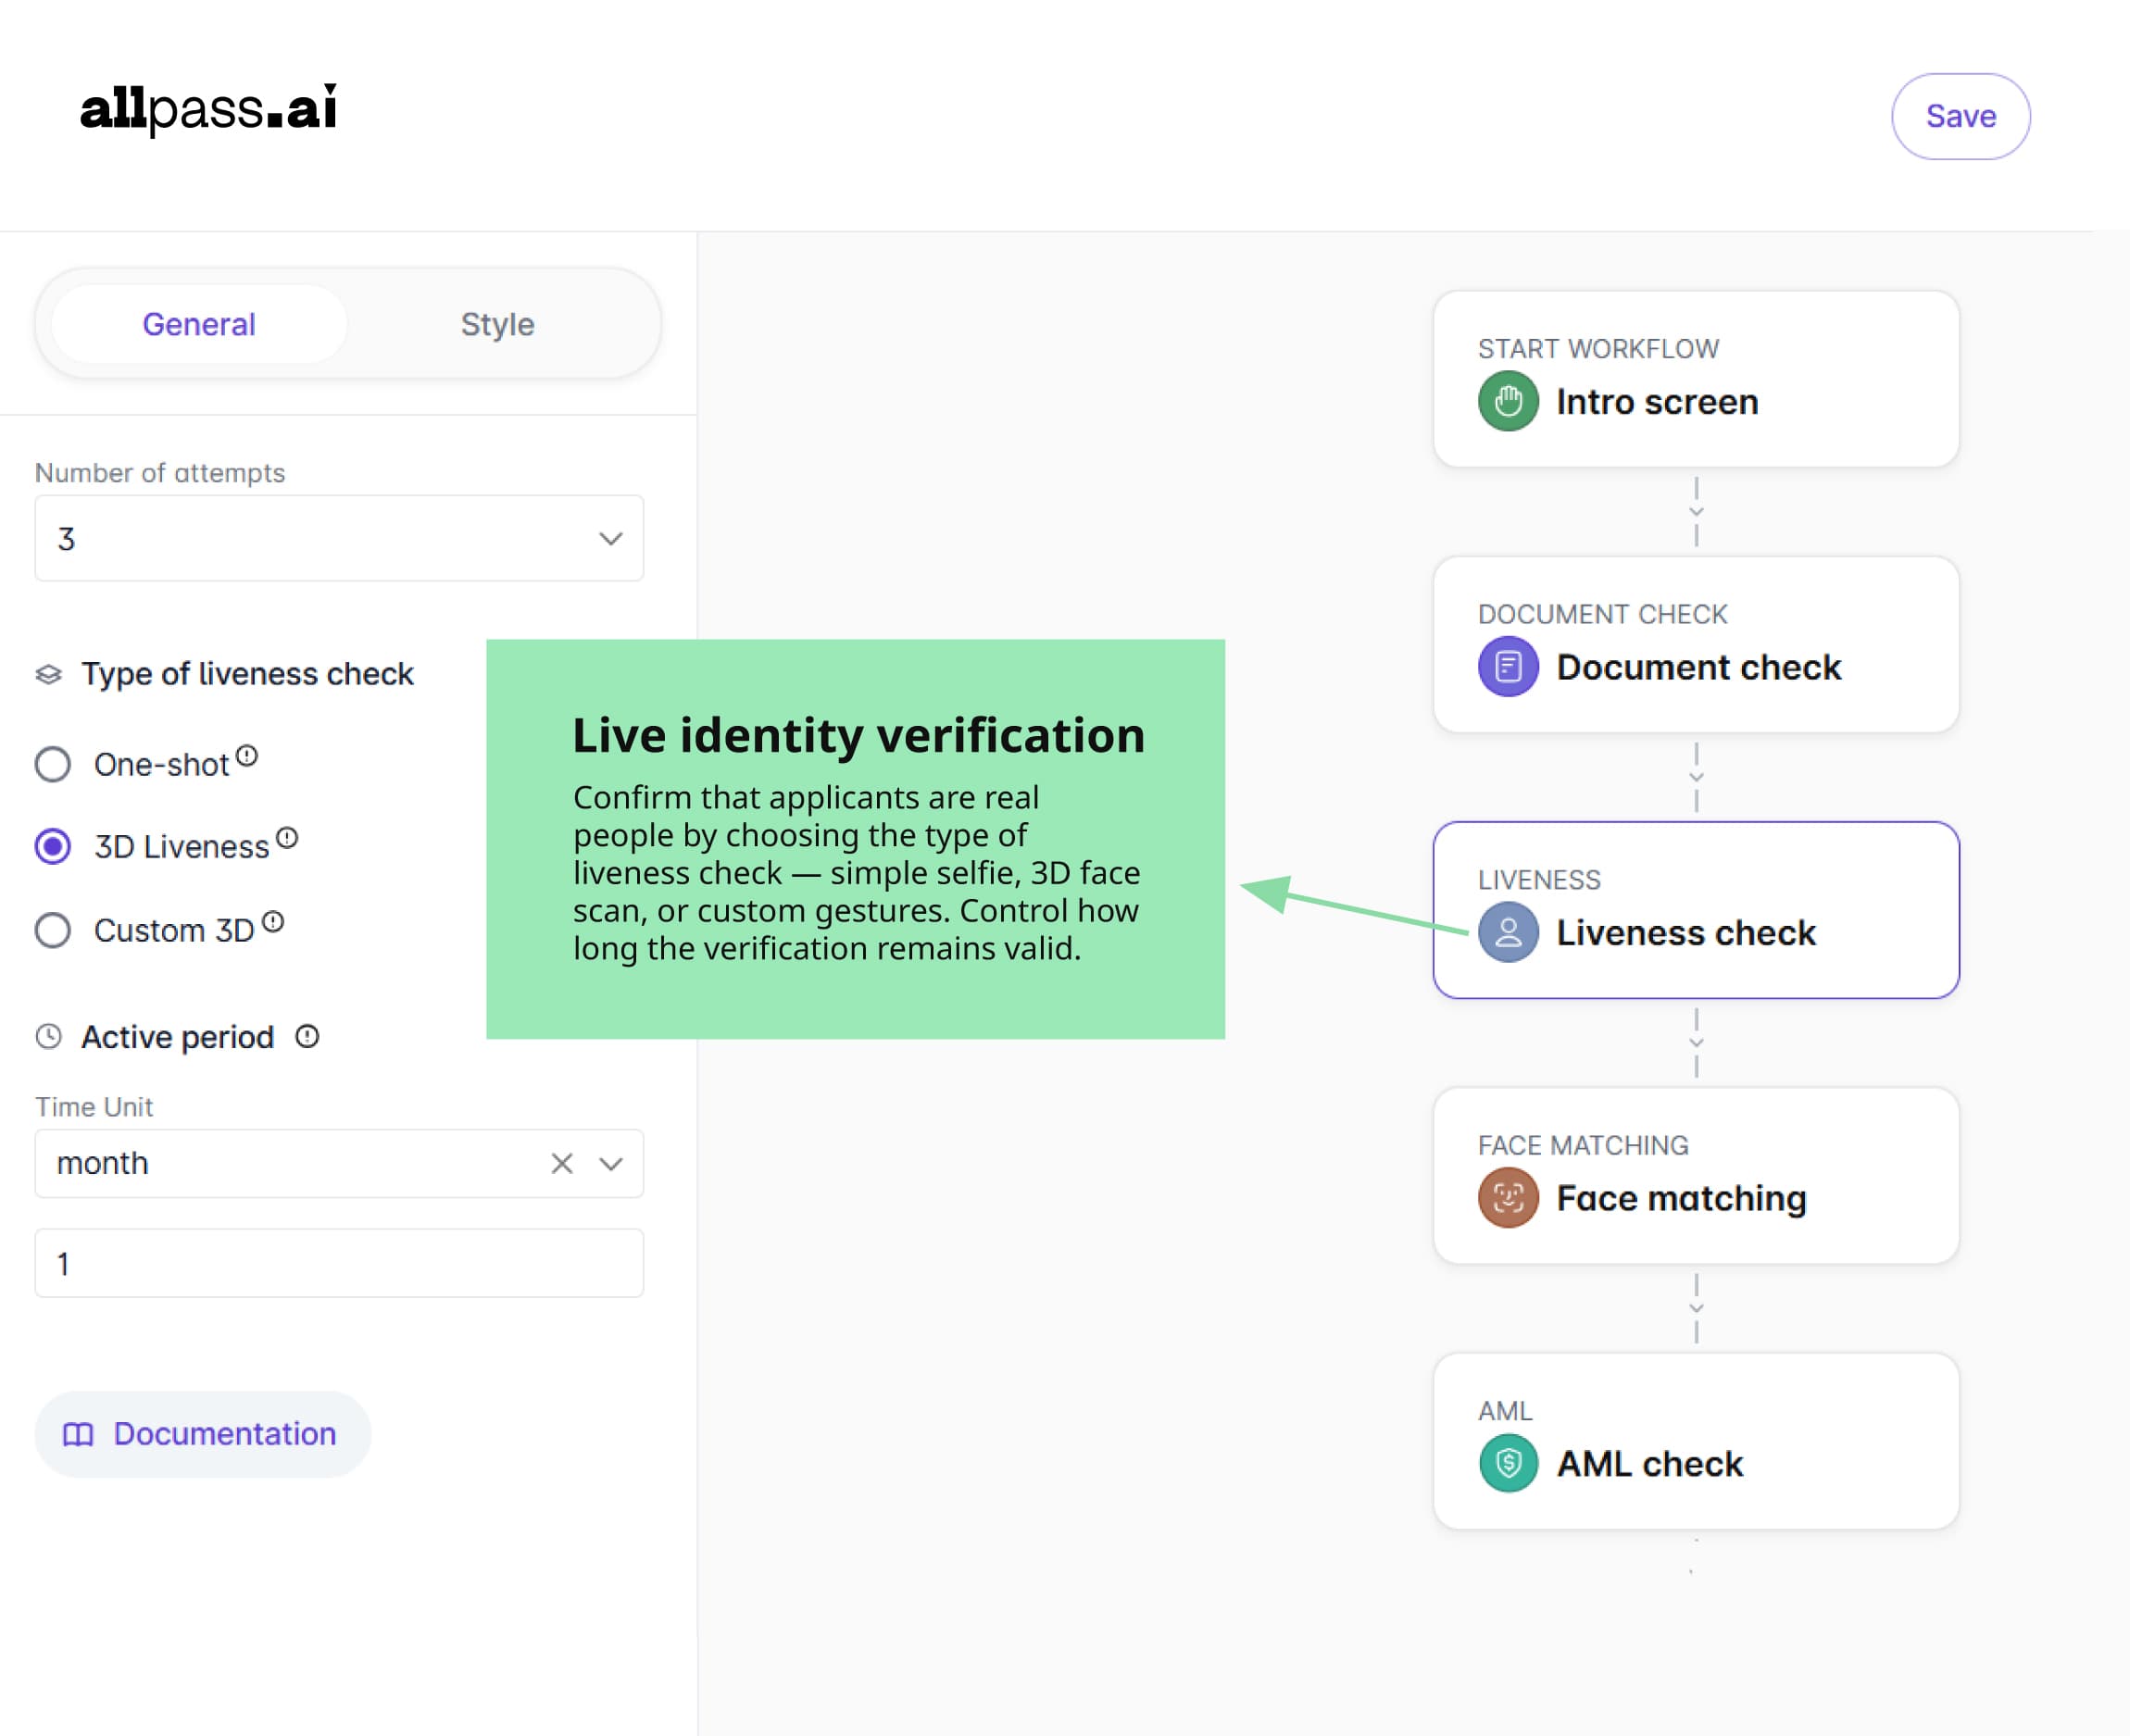Click the active period value field
The width and height of the screenshot is (2130, 1736).
pos(339,1263)
